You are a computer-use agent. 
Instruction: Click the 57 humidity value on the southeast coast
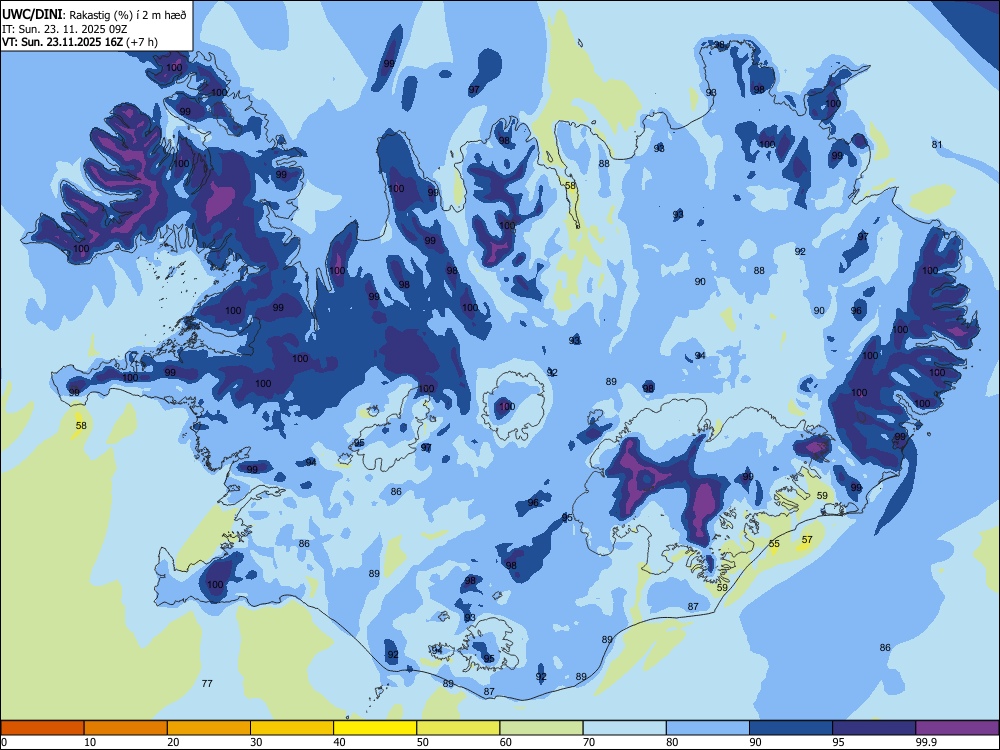pos(807,540)
